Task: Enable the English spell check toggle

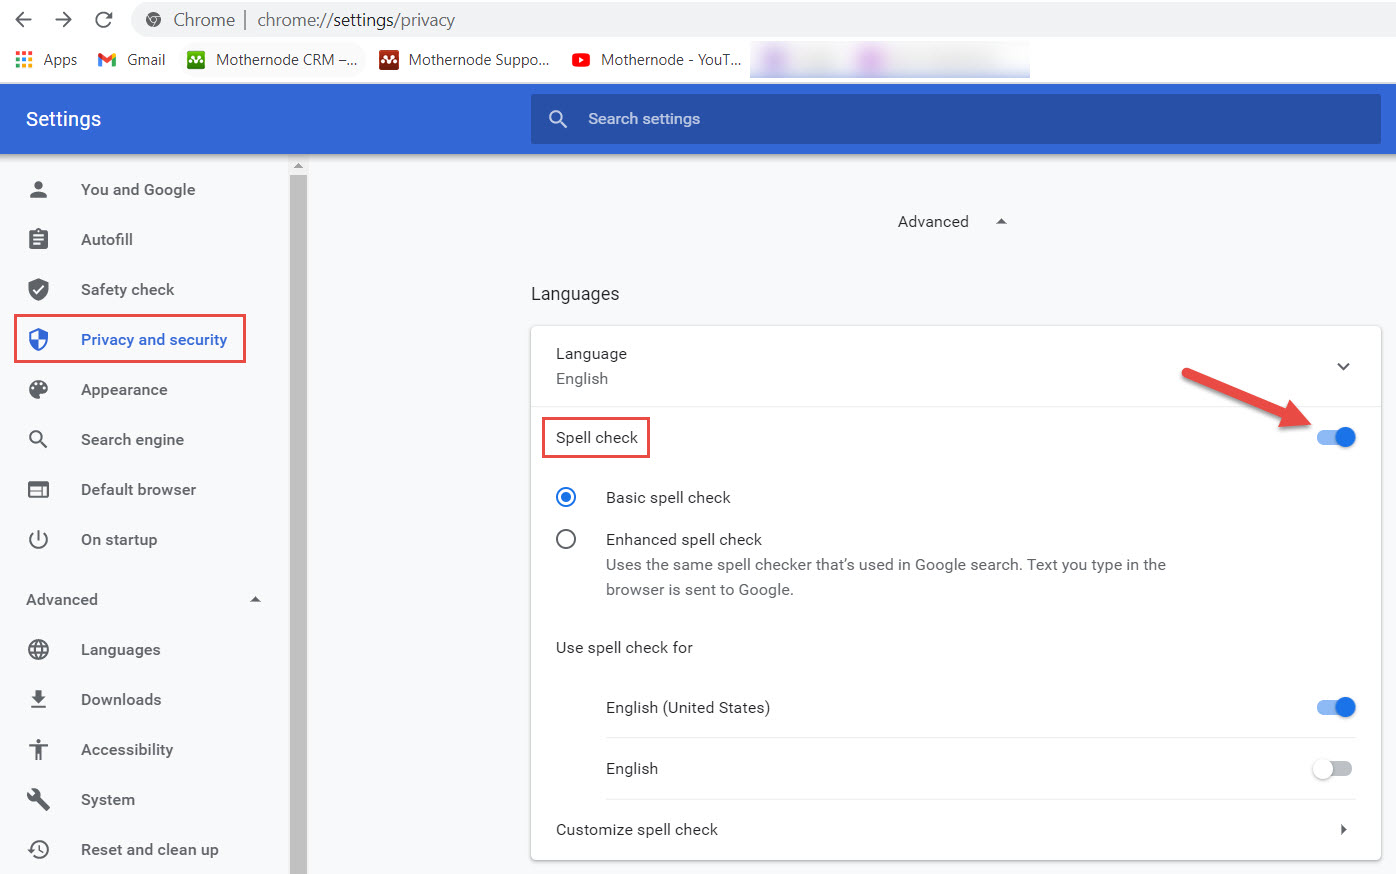Action: pos(1332,768)
